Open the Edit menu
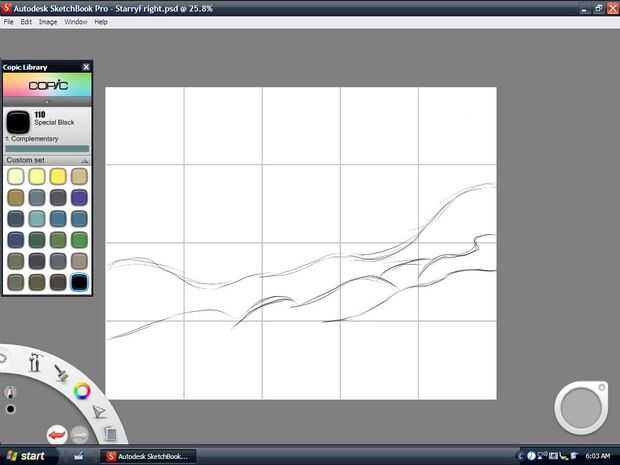620x465 pixels. (26, 22)
